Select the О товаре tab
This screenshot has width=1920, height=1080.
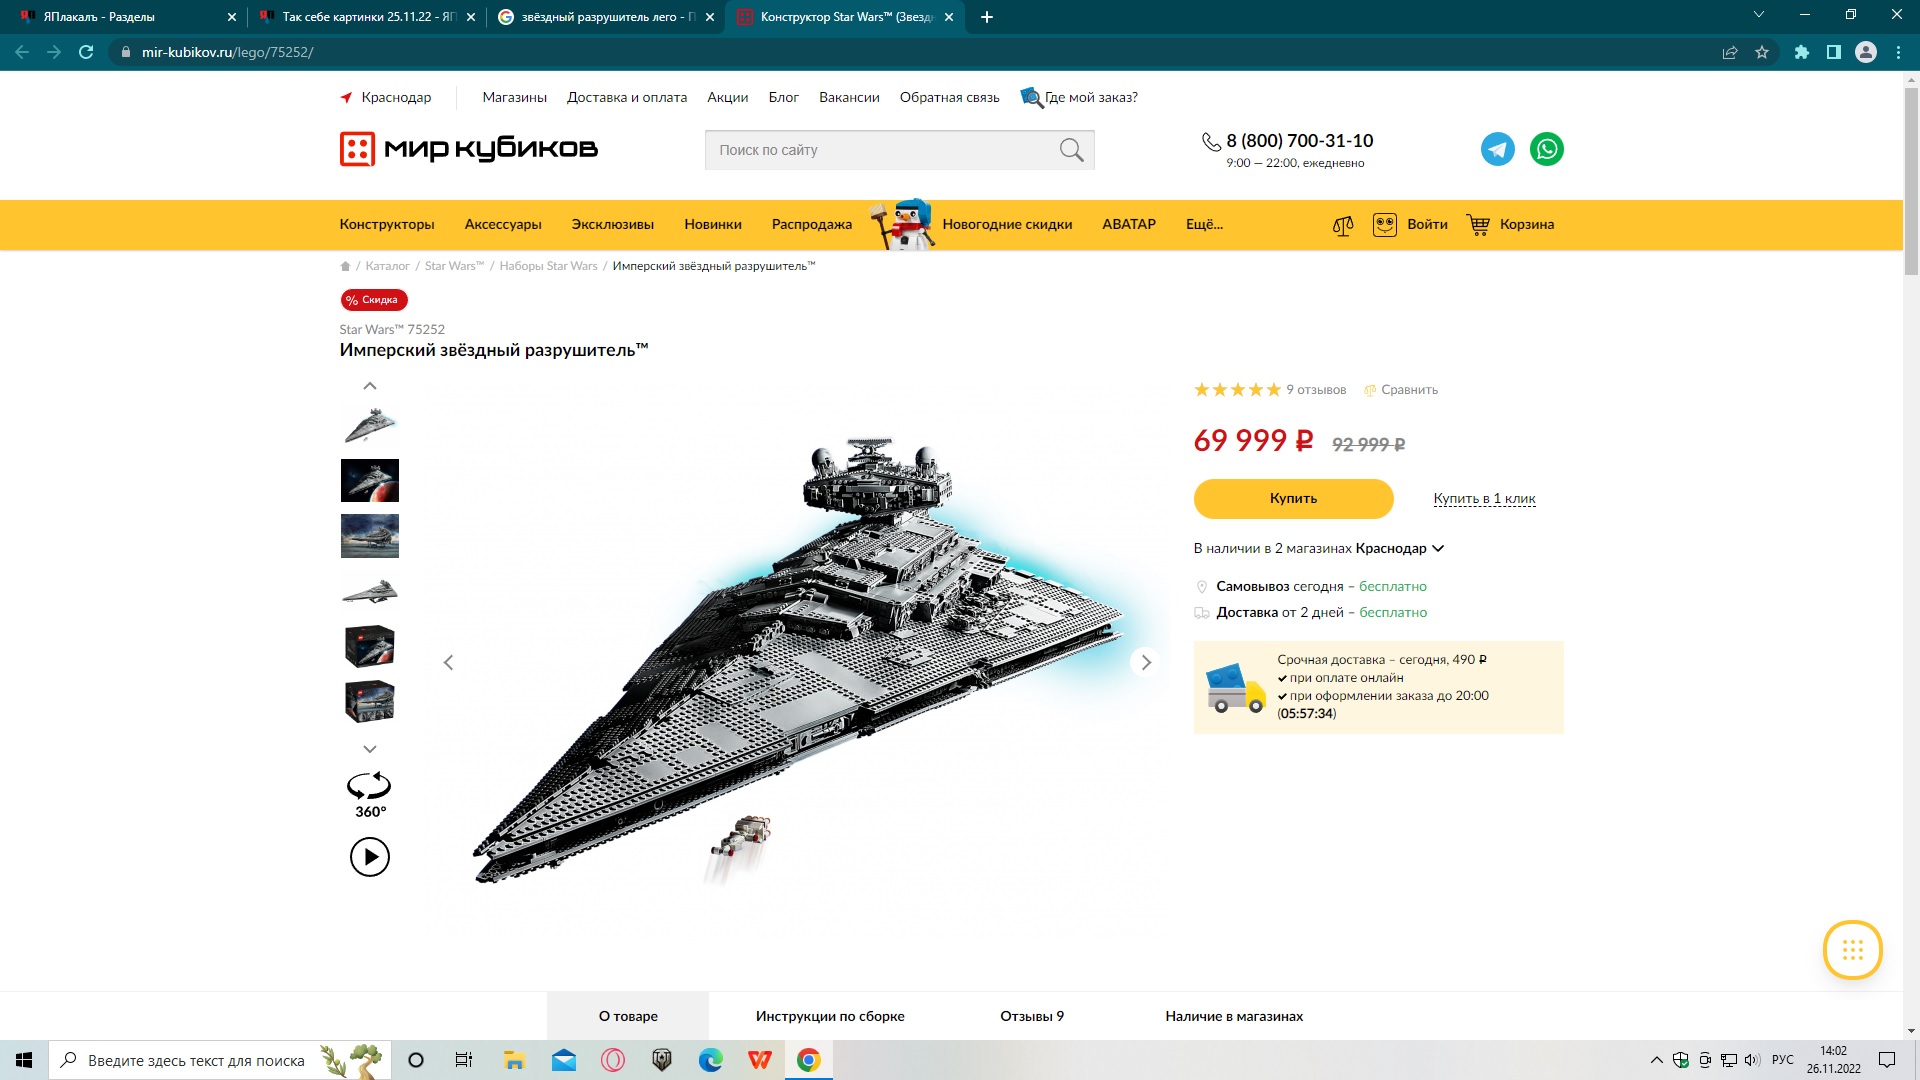(628, 1016)
